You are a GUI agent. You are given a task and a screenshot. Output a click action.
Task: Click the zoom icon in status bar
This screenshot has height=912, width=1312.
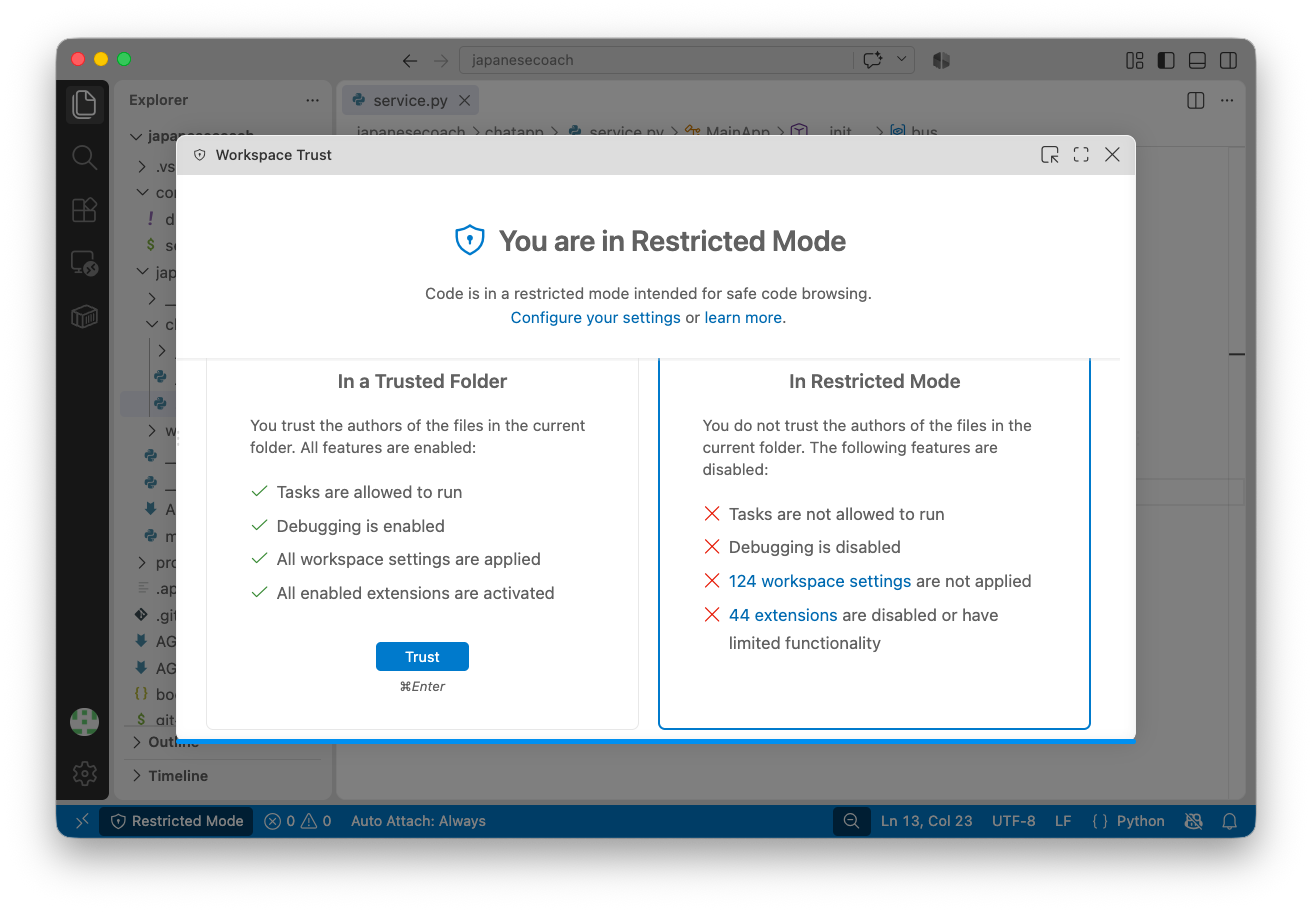851,821
